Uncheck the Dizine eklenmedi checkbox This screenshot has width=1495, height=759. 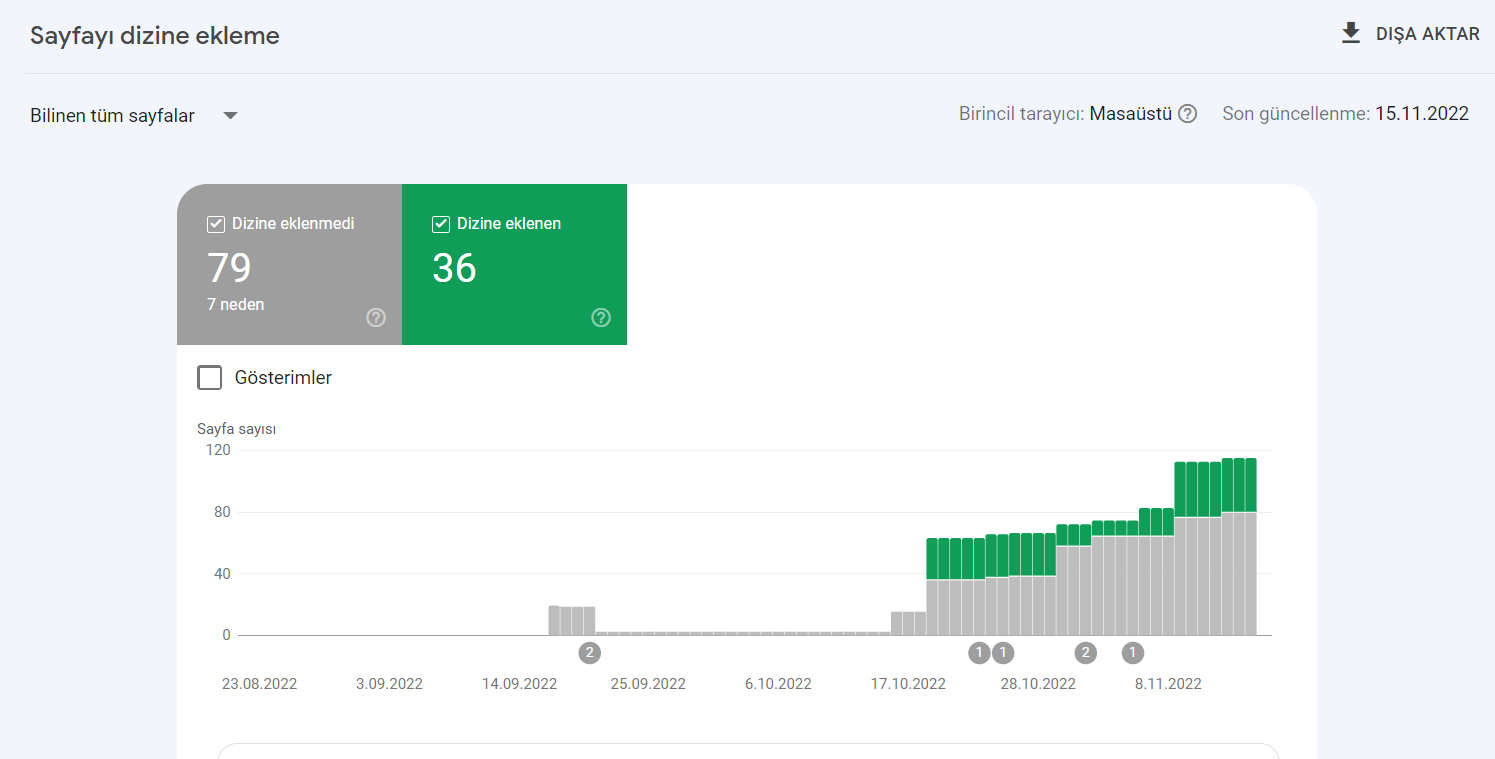[x=216, y=224]
